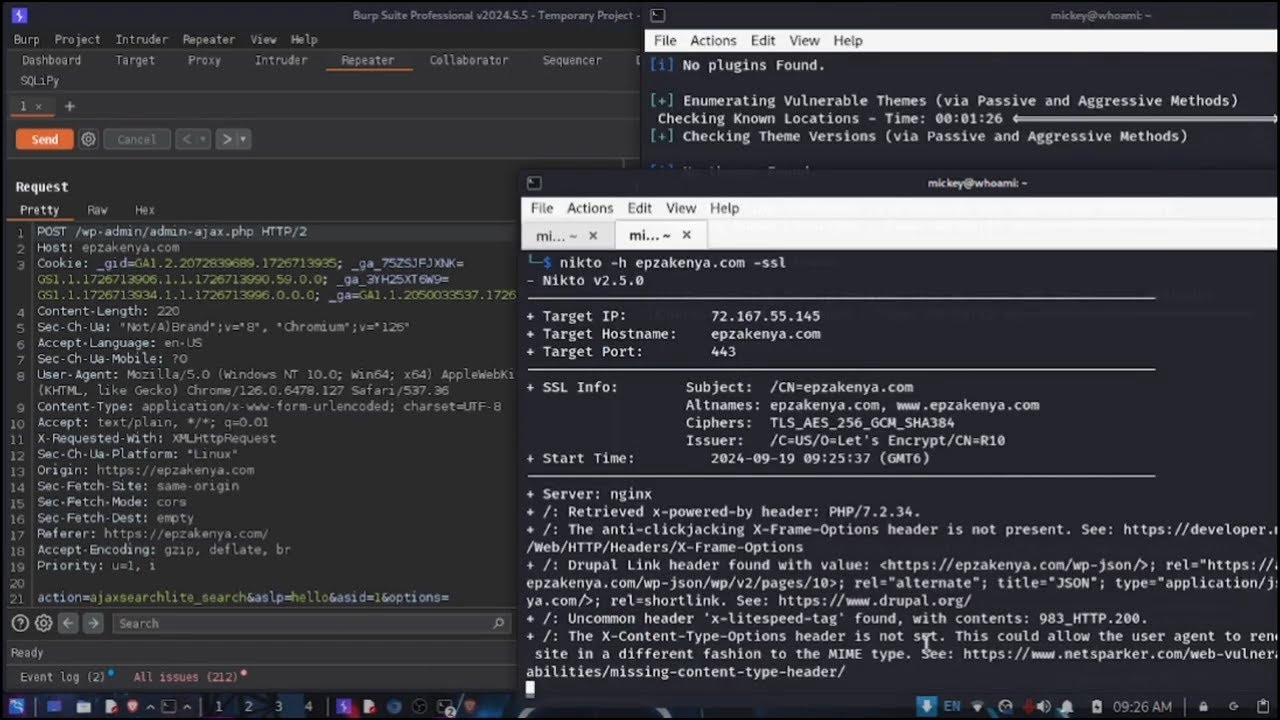The width and height of the screenshot is (1280, 720).
Task: Open Help menu in front terminal
Action: 724,208
